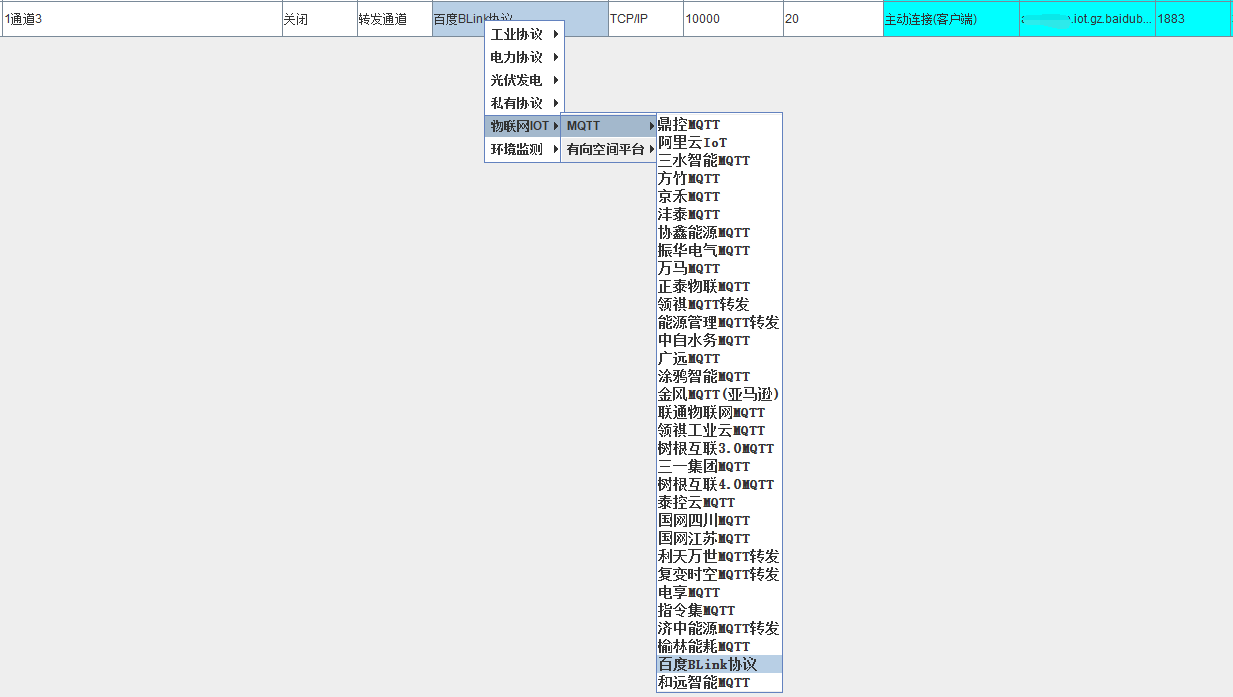Click the 主动连接(客户端) cell
Viewport: 1233px width, 697px height.
[x=951, y=19]
